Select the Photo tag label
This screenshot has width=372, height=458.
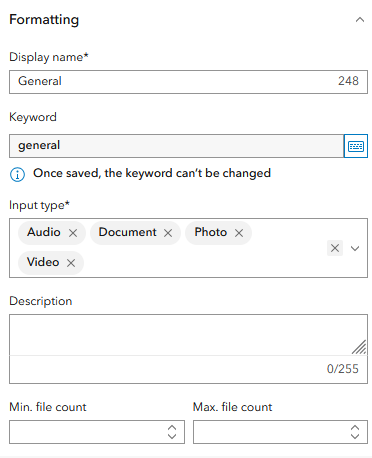(211, 232)
